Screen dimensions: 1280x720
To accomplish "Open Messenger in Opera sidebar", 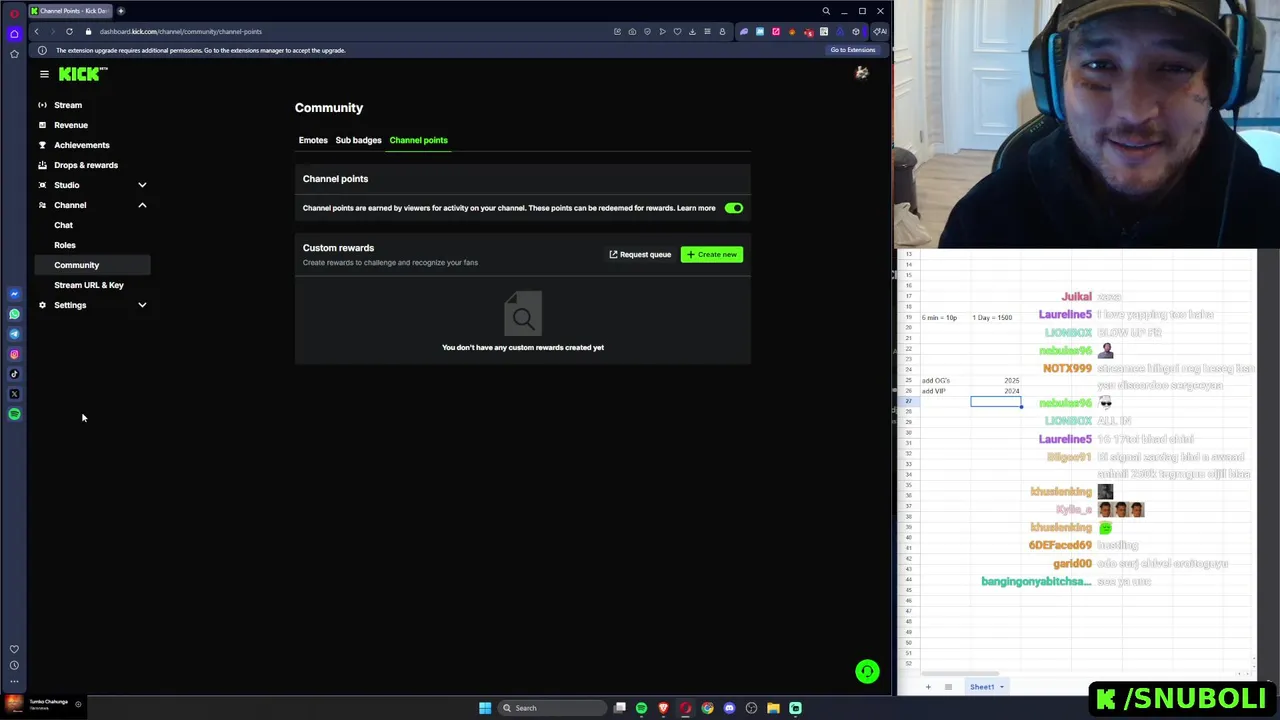I will click(x=14, y=294).
